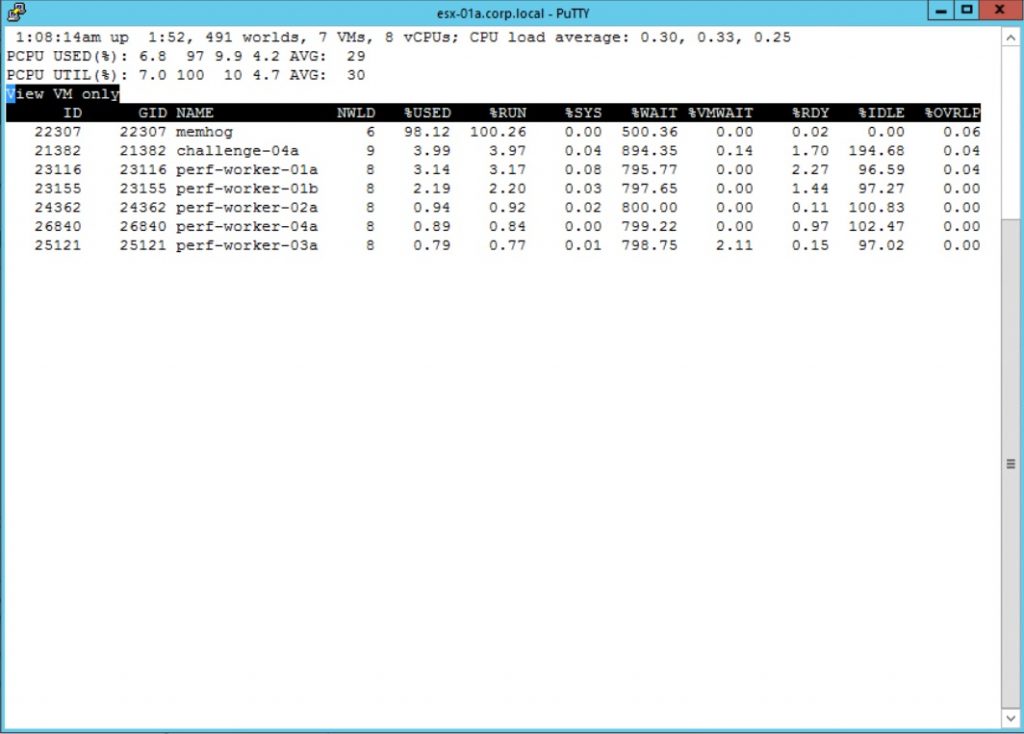
Task: Click the %OVRLP column header
Action: tap(952, 113)
